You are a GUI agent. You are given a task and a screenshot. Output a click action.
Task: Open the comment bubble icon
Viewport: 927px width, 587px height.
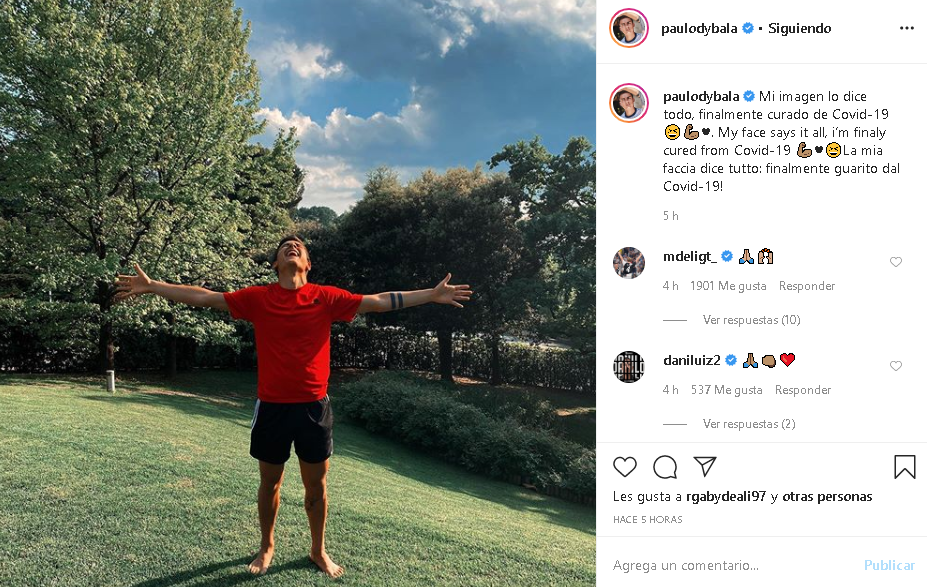665,467
